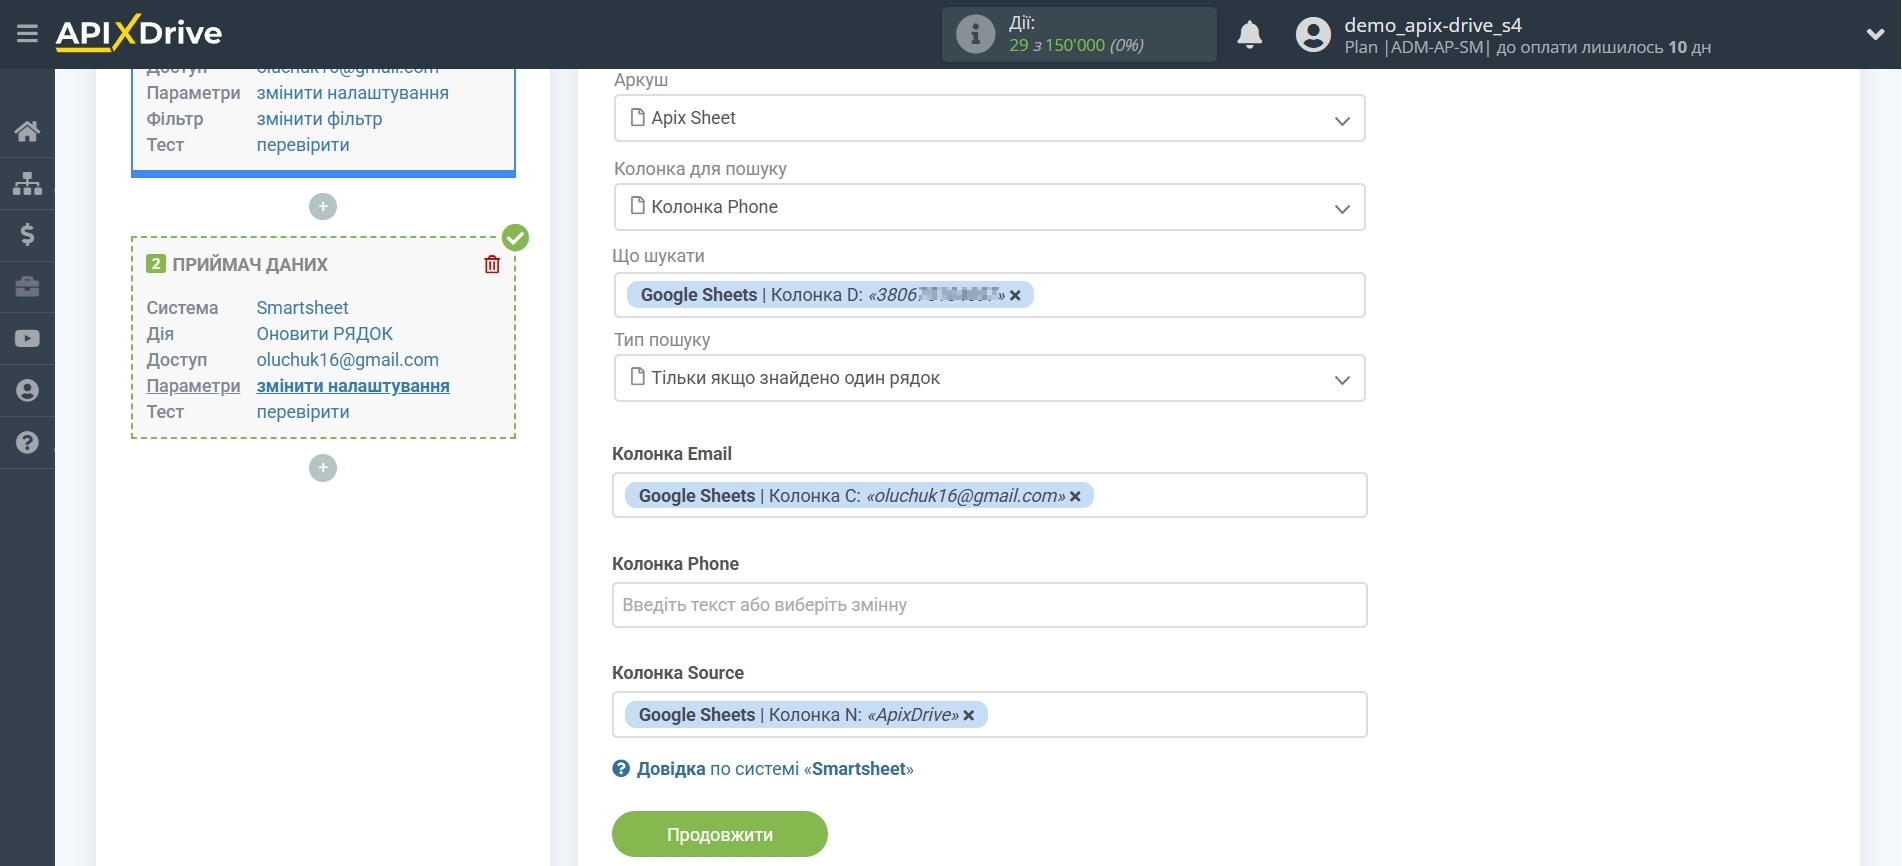
Task: Open the hamburger menu
Action: pyautogui.click(x=27, y=34)
